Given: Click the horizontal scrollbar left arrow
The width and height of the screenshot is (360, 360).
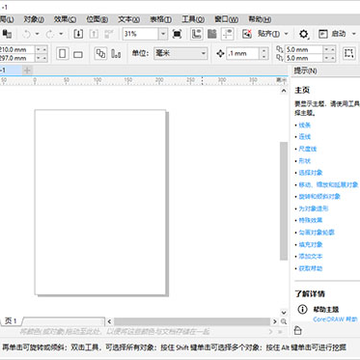Looking at the screenshot, I should click(109, 322).
